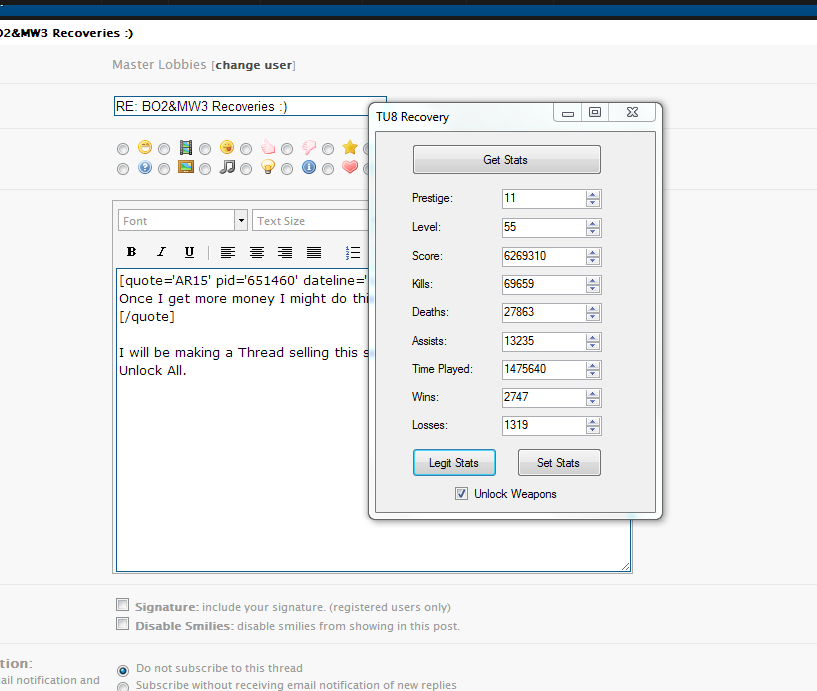This screenshot has height=691, width=817.
Task: Click the Prestige number field
Action: [544, 199]
